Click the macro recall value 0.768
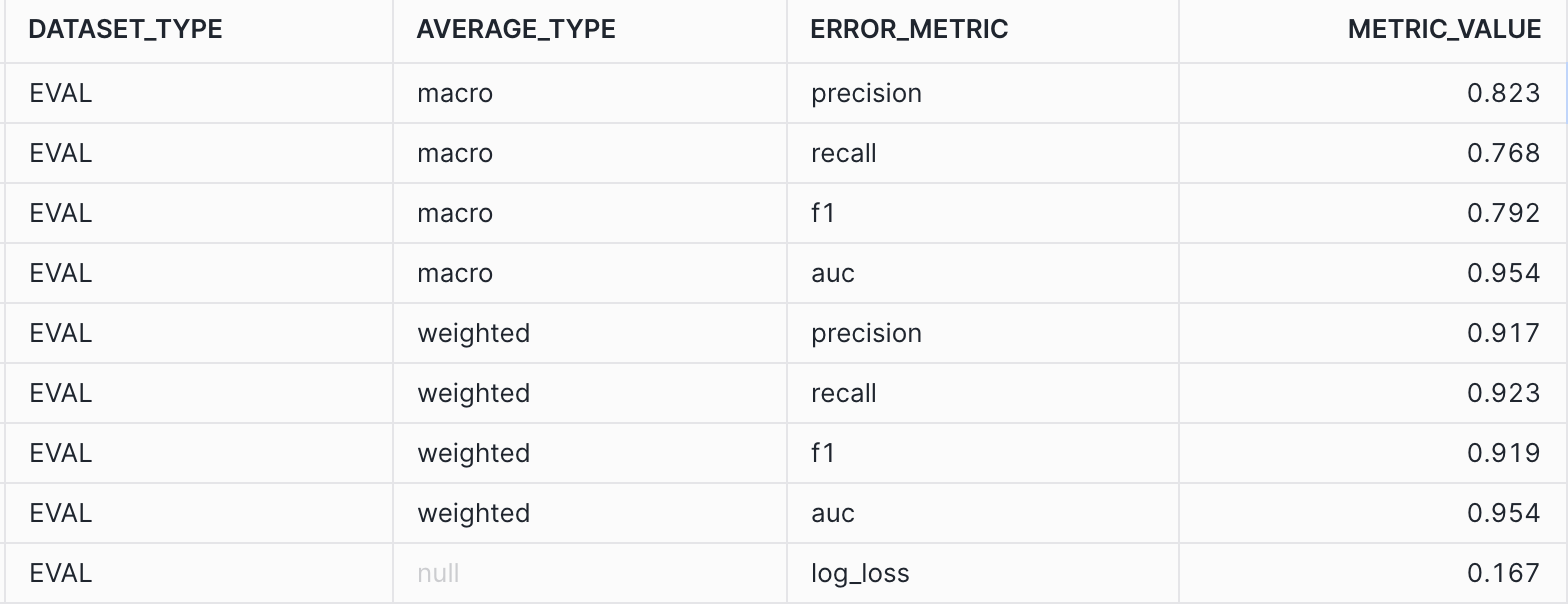This screenshot has width=1568, height=604. coord(1503,153)
